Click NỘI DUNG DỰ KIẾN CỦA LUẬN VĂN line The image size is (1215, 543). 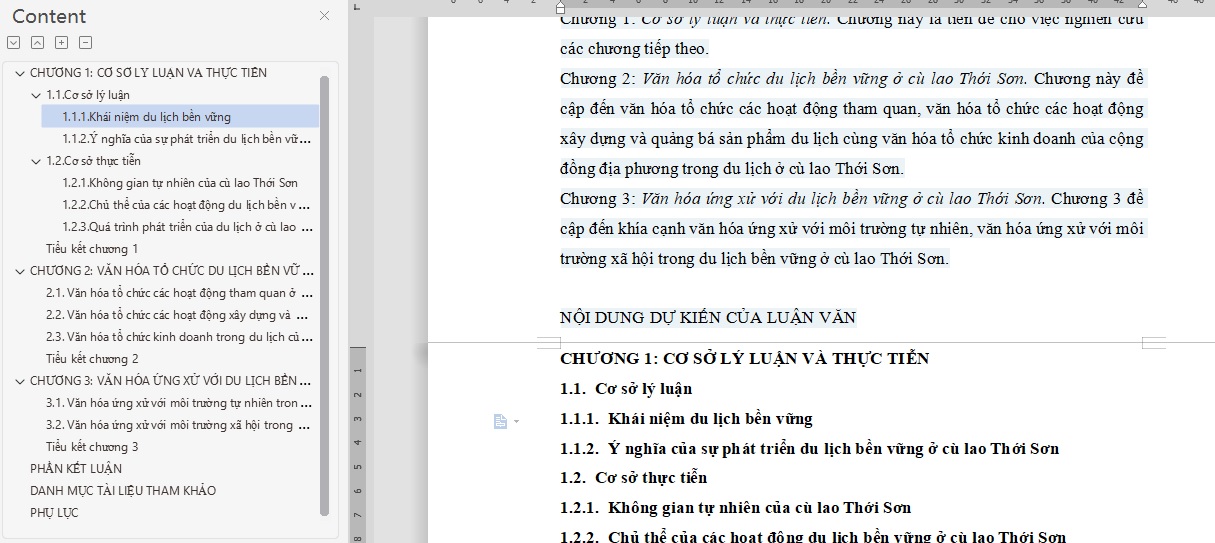[x=708, y=318]
